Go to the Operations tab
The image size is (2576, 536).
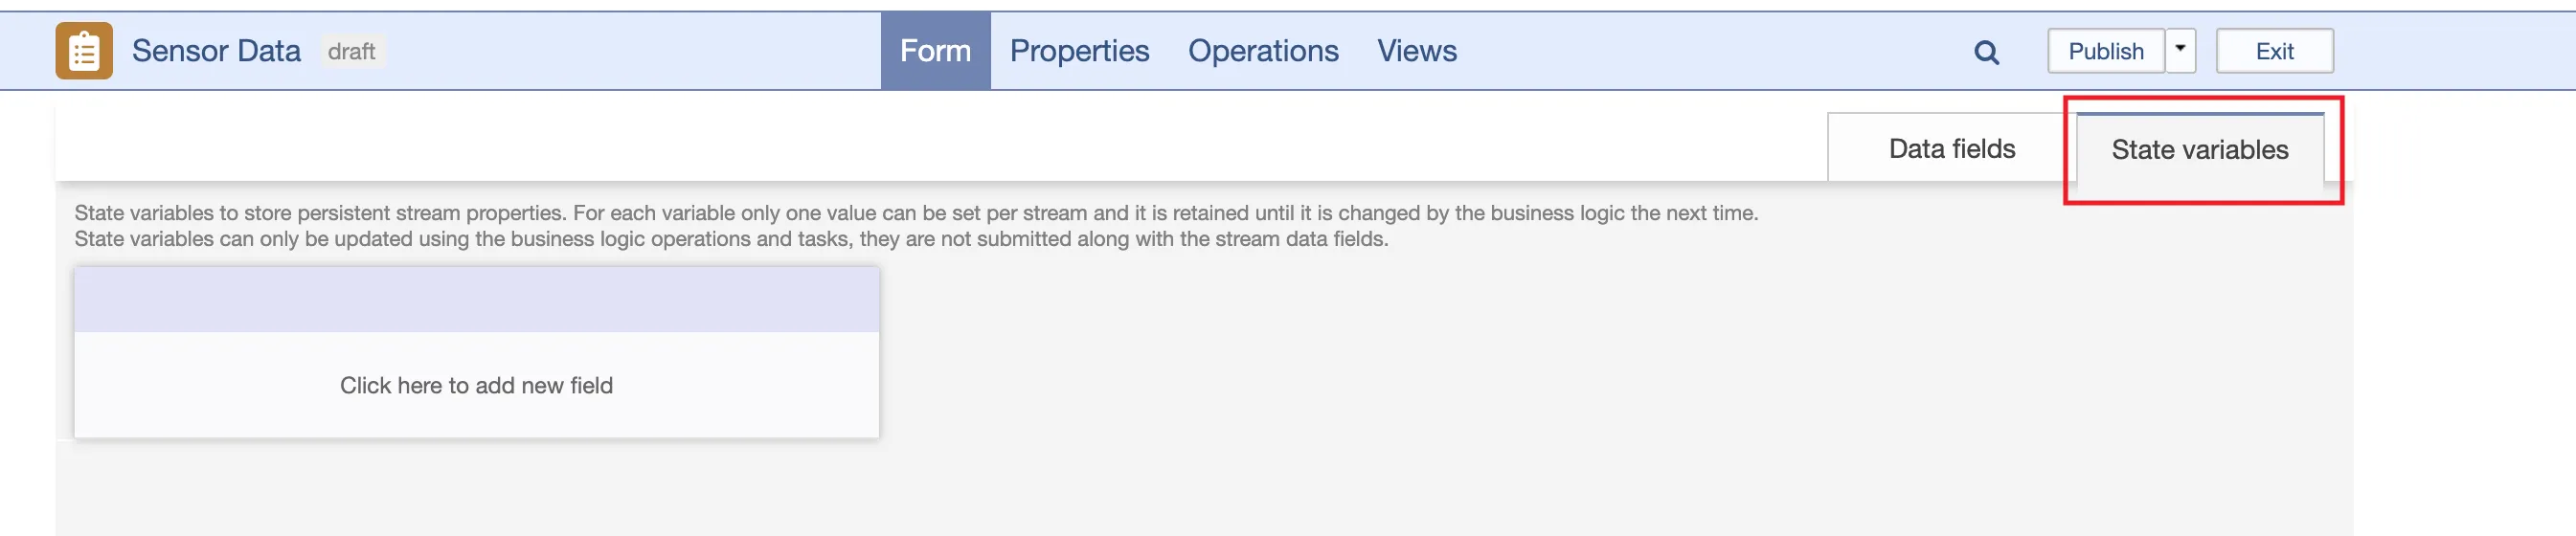pos(1262,51)
